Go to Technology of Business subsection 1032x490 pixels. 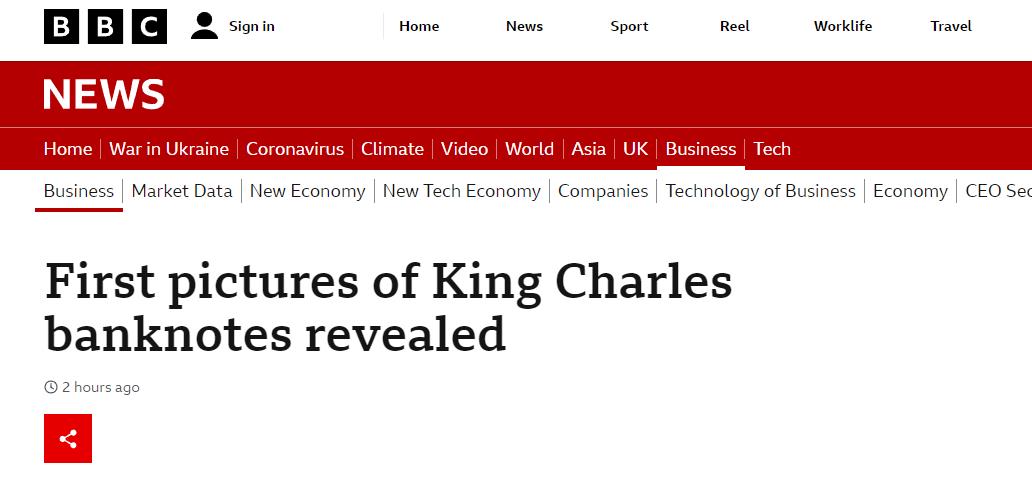(760, 191)
